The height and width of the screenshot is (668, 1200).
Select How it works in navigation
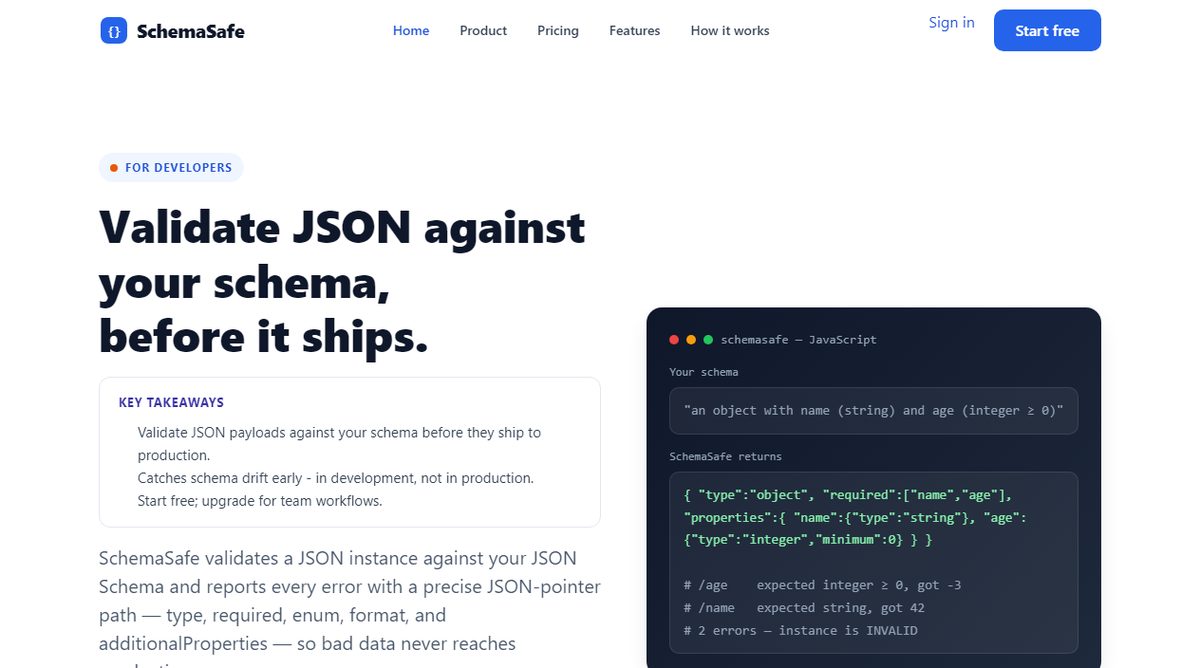(730, 31)
